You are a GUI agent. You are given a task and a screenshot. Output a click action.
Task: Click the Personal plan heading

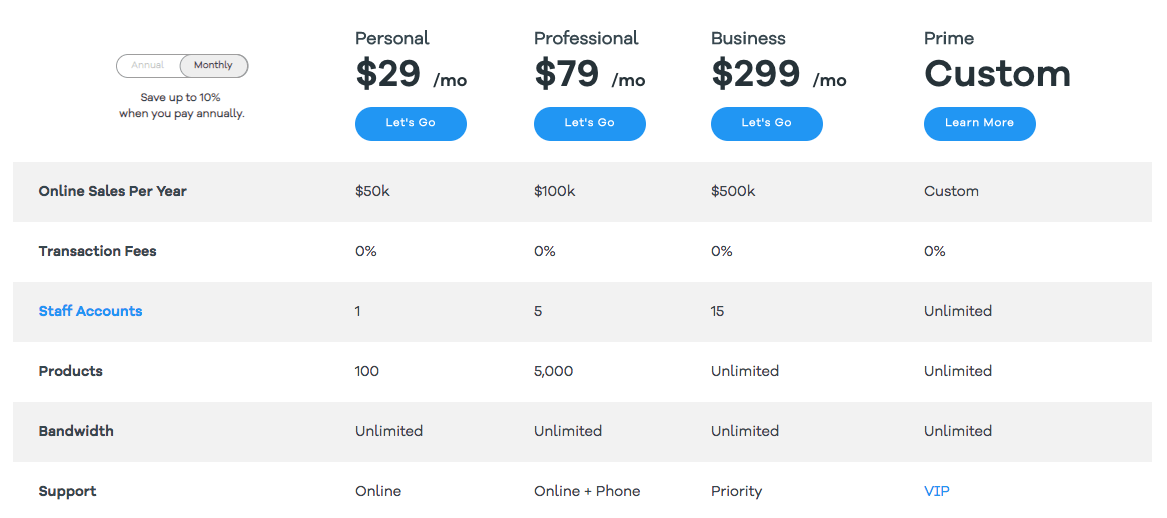point(392,38)
